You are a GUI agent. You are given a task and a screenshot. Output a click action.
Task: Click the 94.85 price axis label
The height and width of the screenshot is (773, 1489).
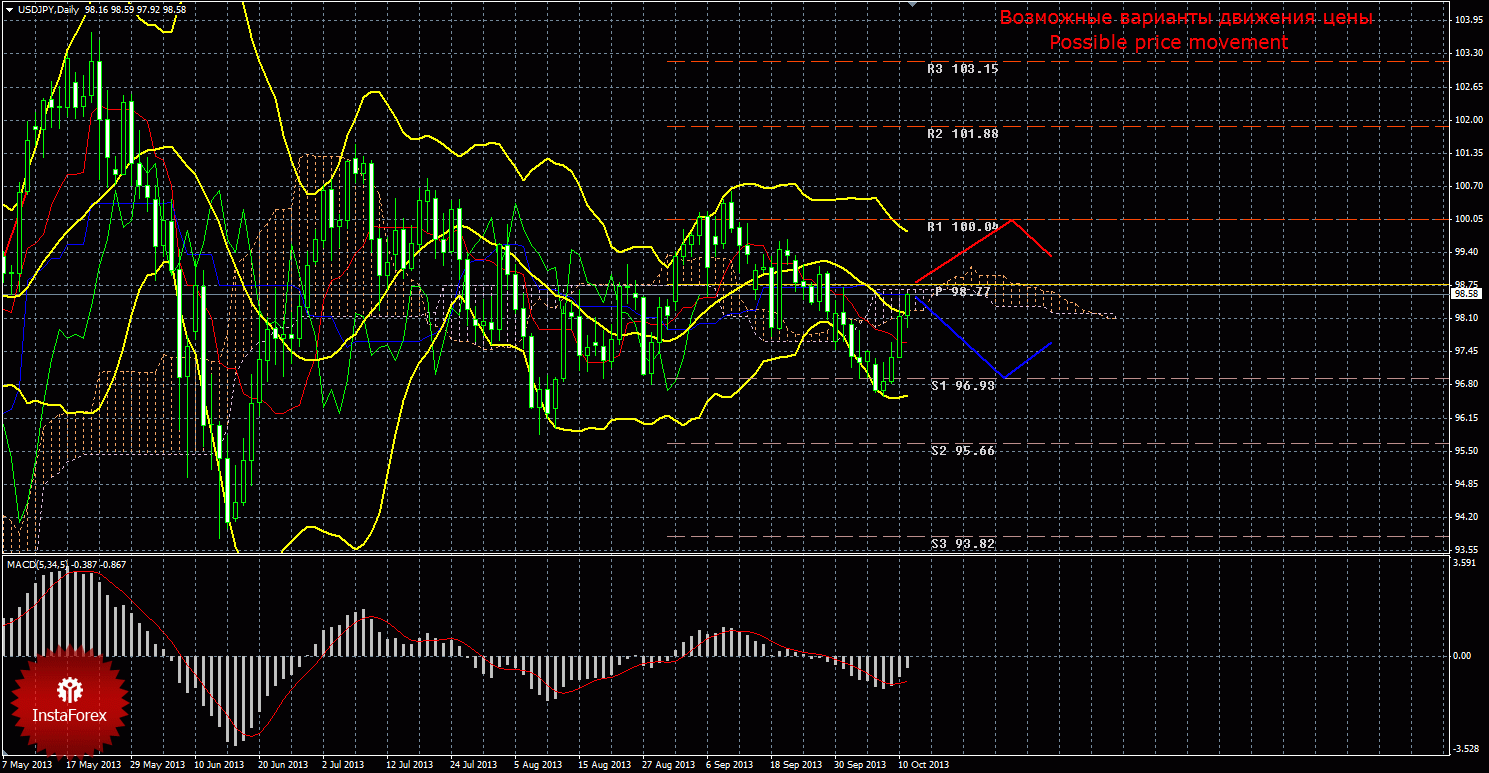(x=1465, y=483)
